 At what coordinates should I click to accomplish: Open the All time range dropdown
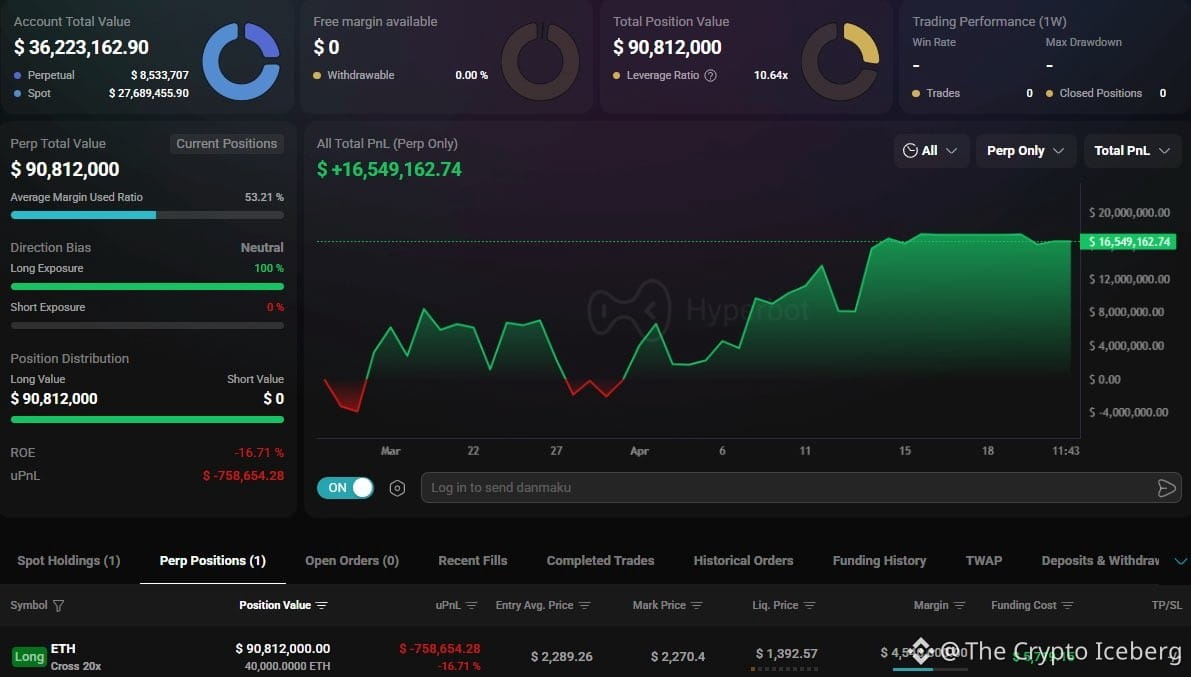[x=930, y=150]
